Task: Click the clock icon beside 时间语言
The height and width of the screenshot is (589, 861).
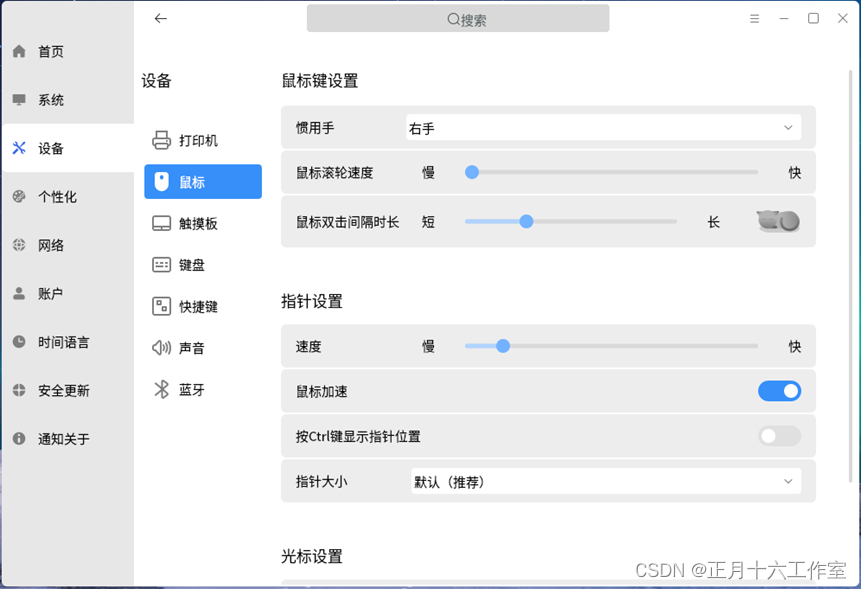Action: (x=19, y=341)
